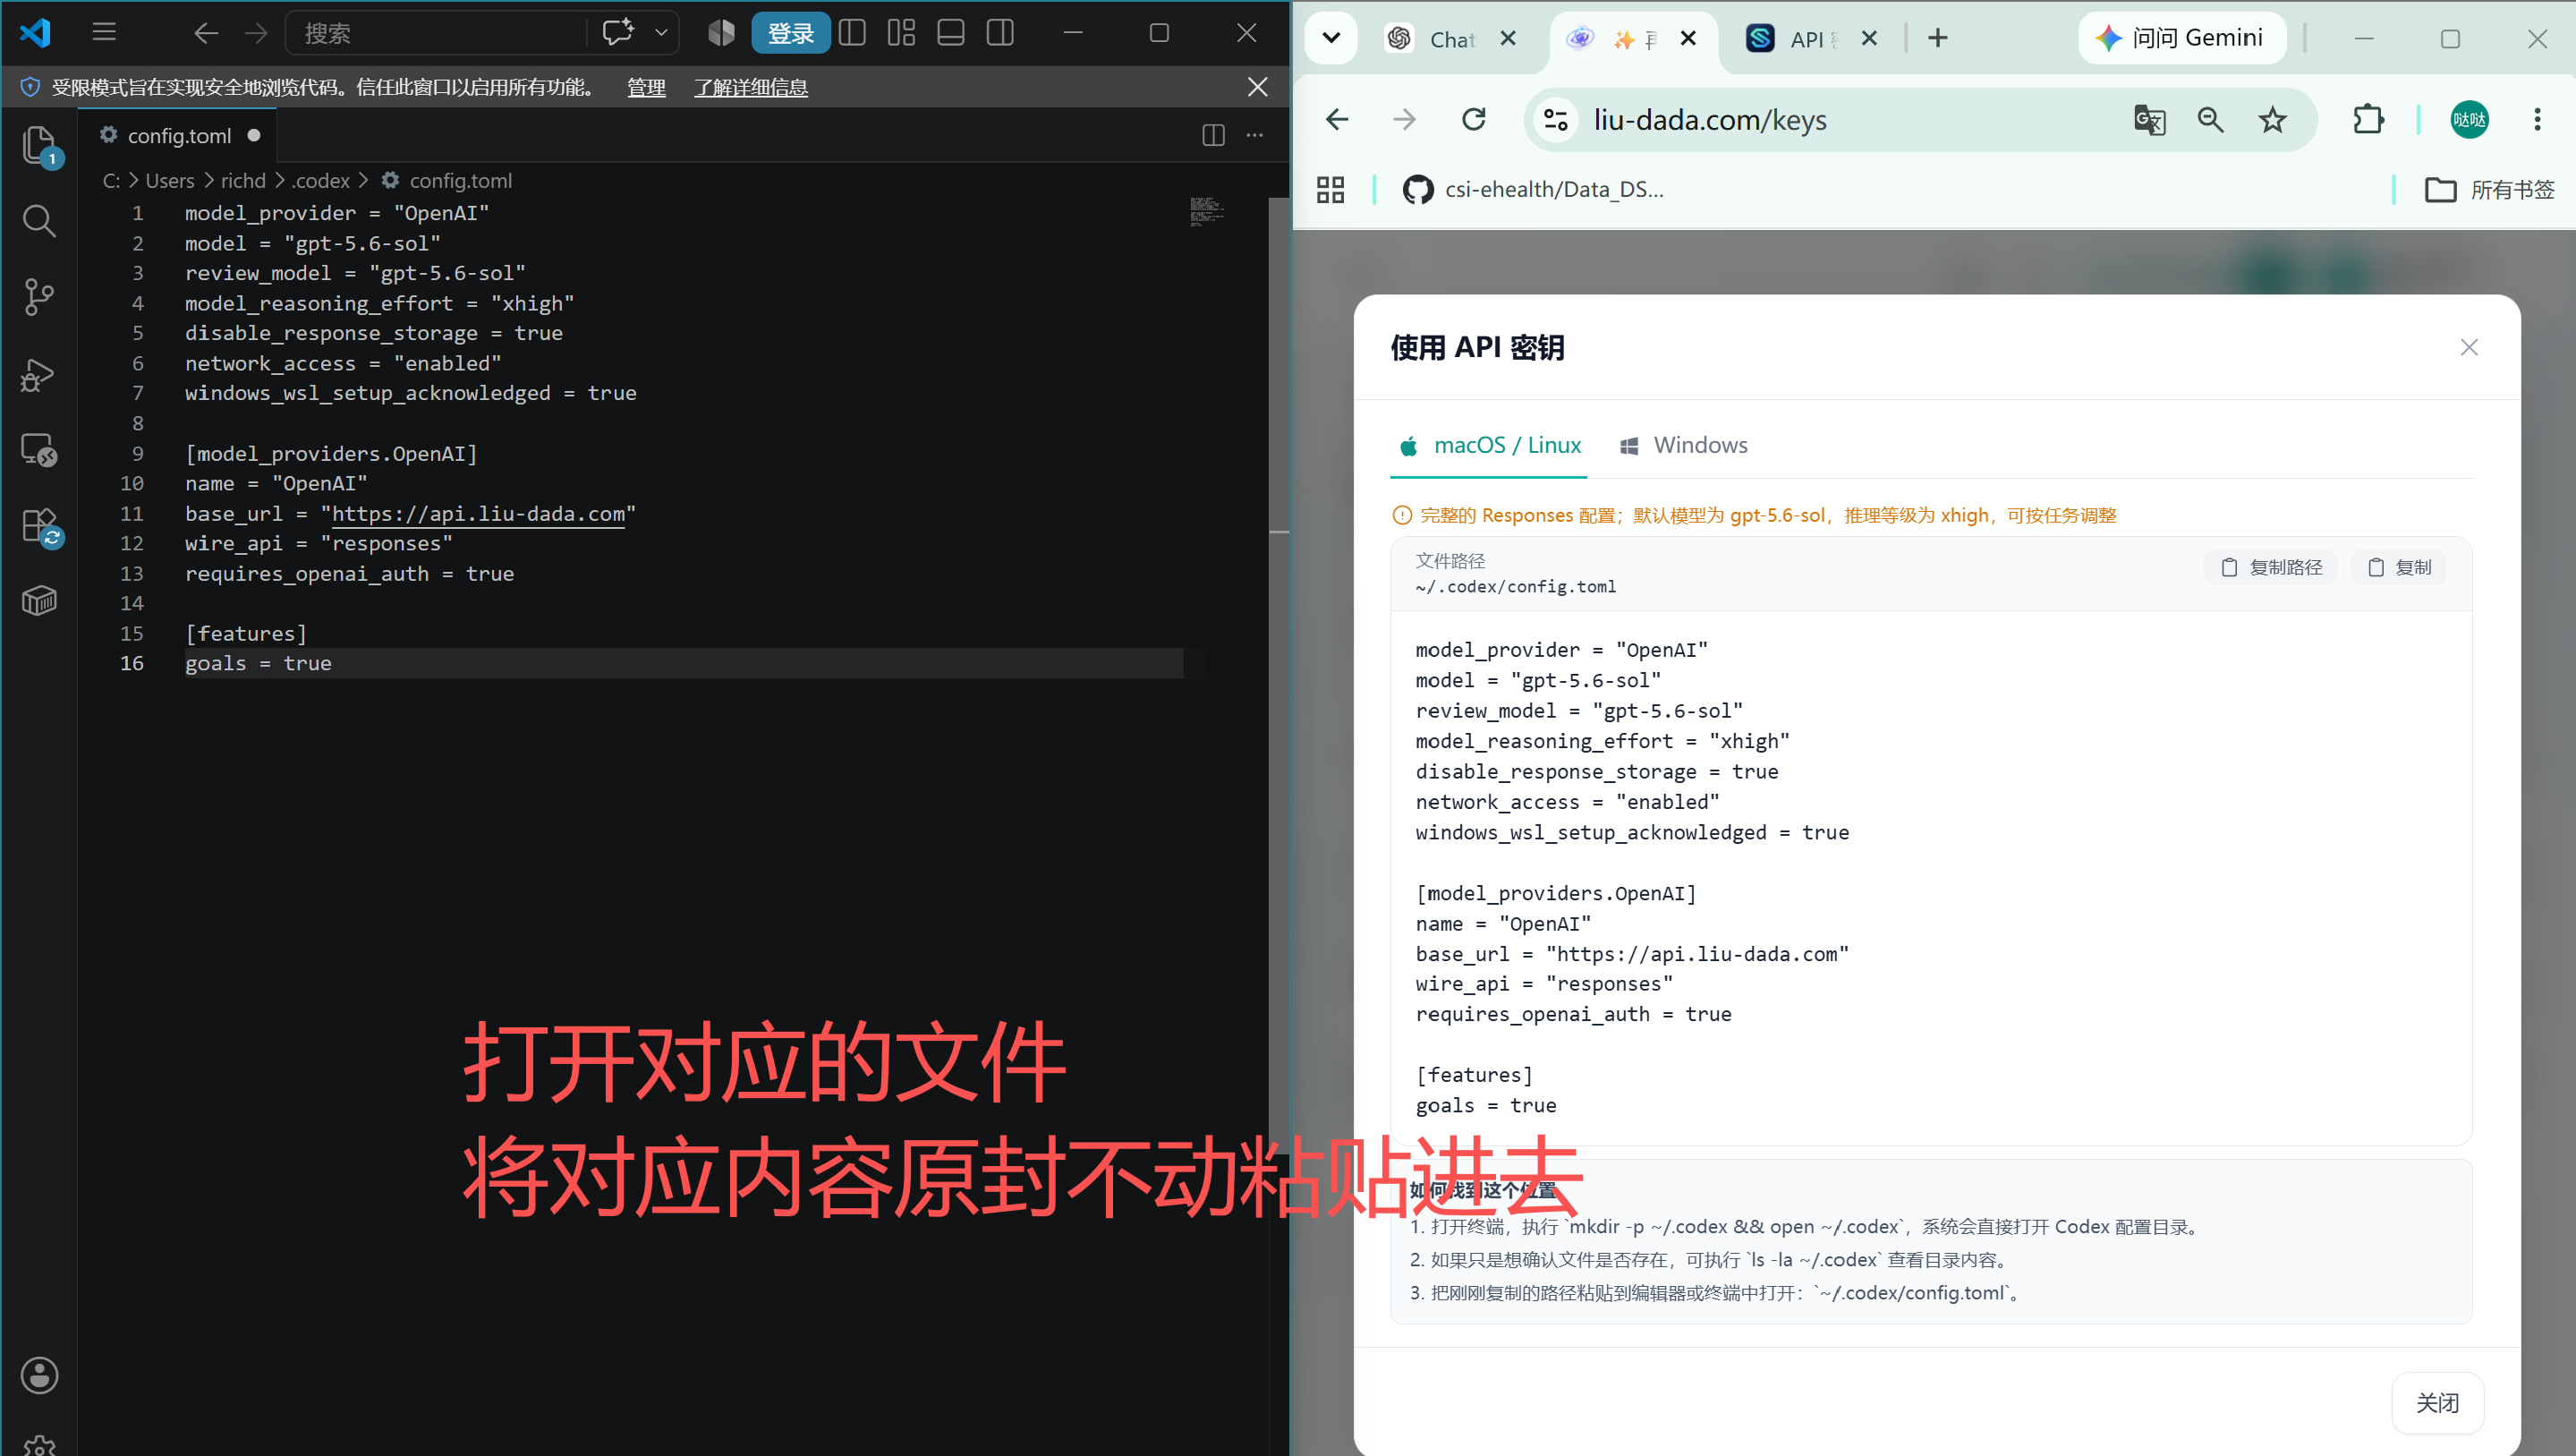Open Run and Debug view

(39, 374)
